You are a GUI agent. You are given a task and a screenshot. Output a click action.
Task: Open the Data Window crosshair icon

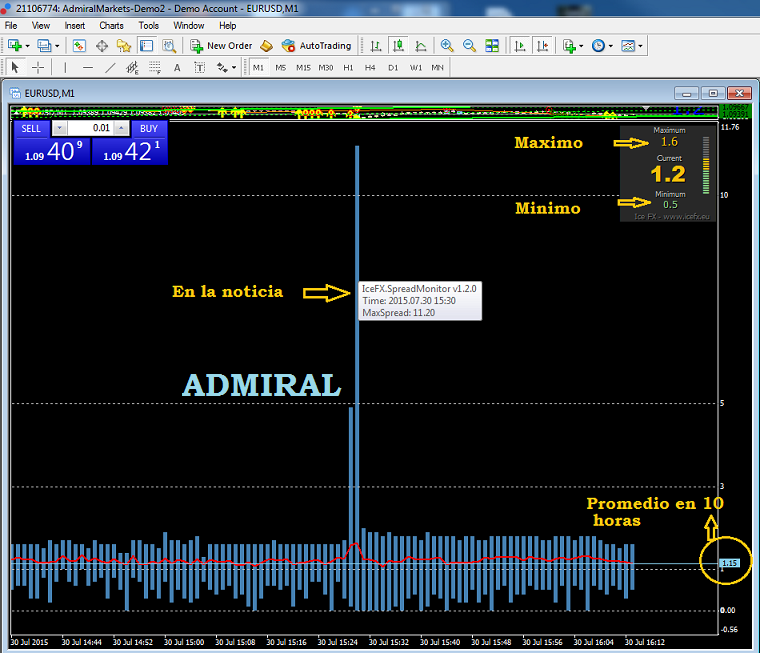(101, 46)
